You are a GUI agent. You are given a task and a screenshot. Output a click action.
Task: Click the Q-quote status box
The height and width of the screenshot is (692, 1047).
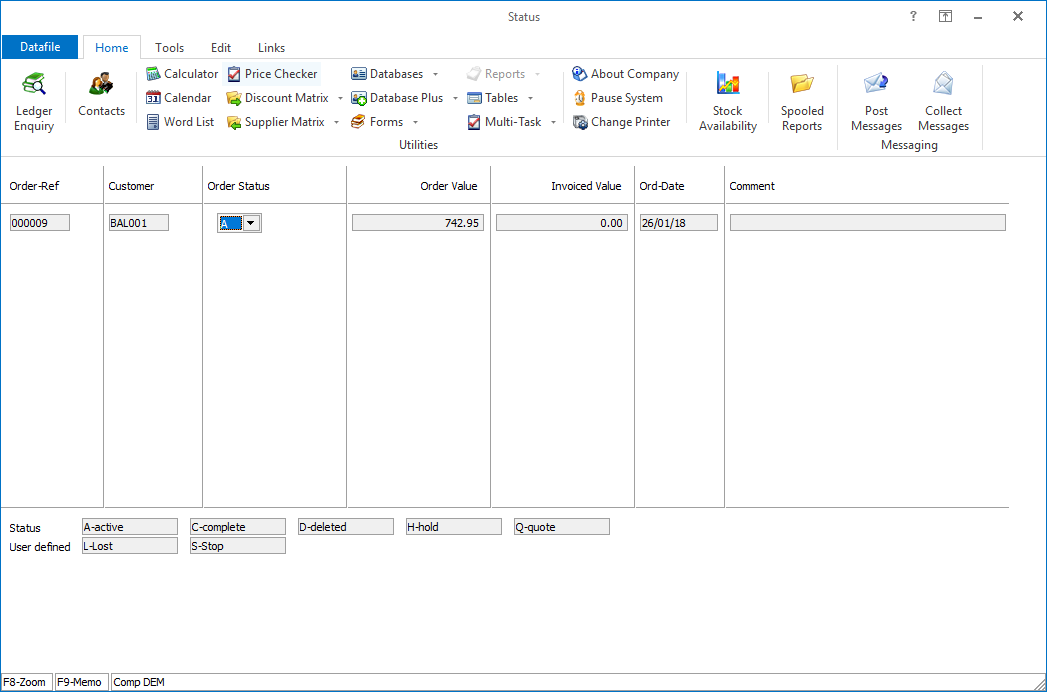pyautogui.click(x=562, y=527)
